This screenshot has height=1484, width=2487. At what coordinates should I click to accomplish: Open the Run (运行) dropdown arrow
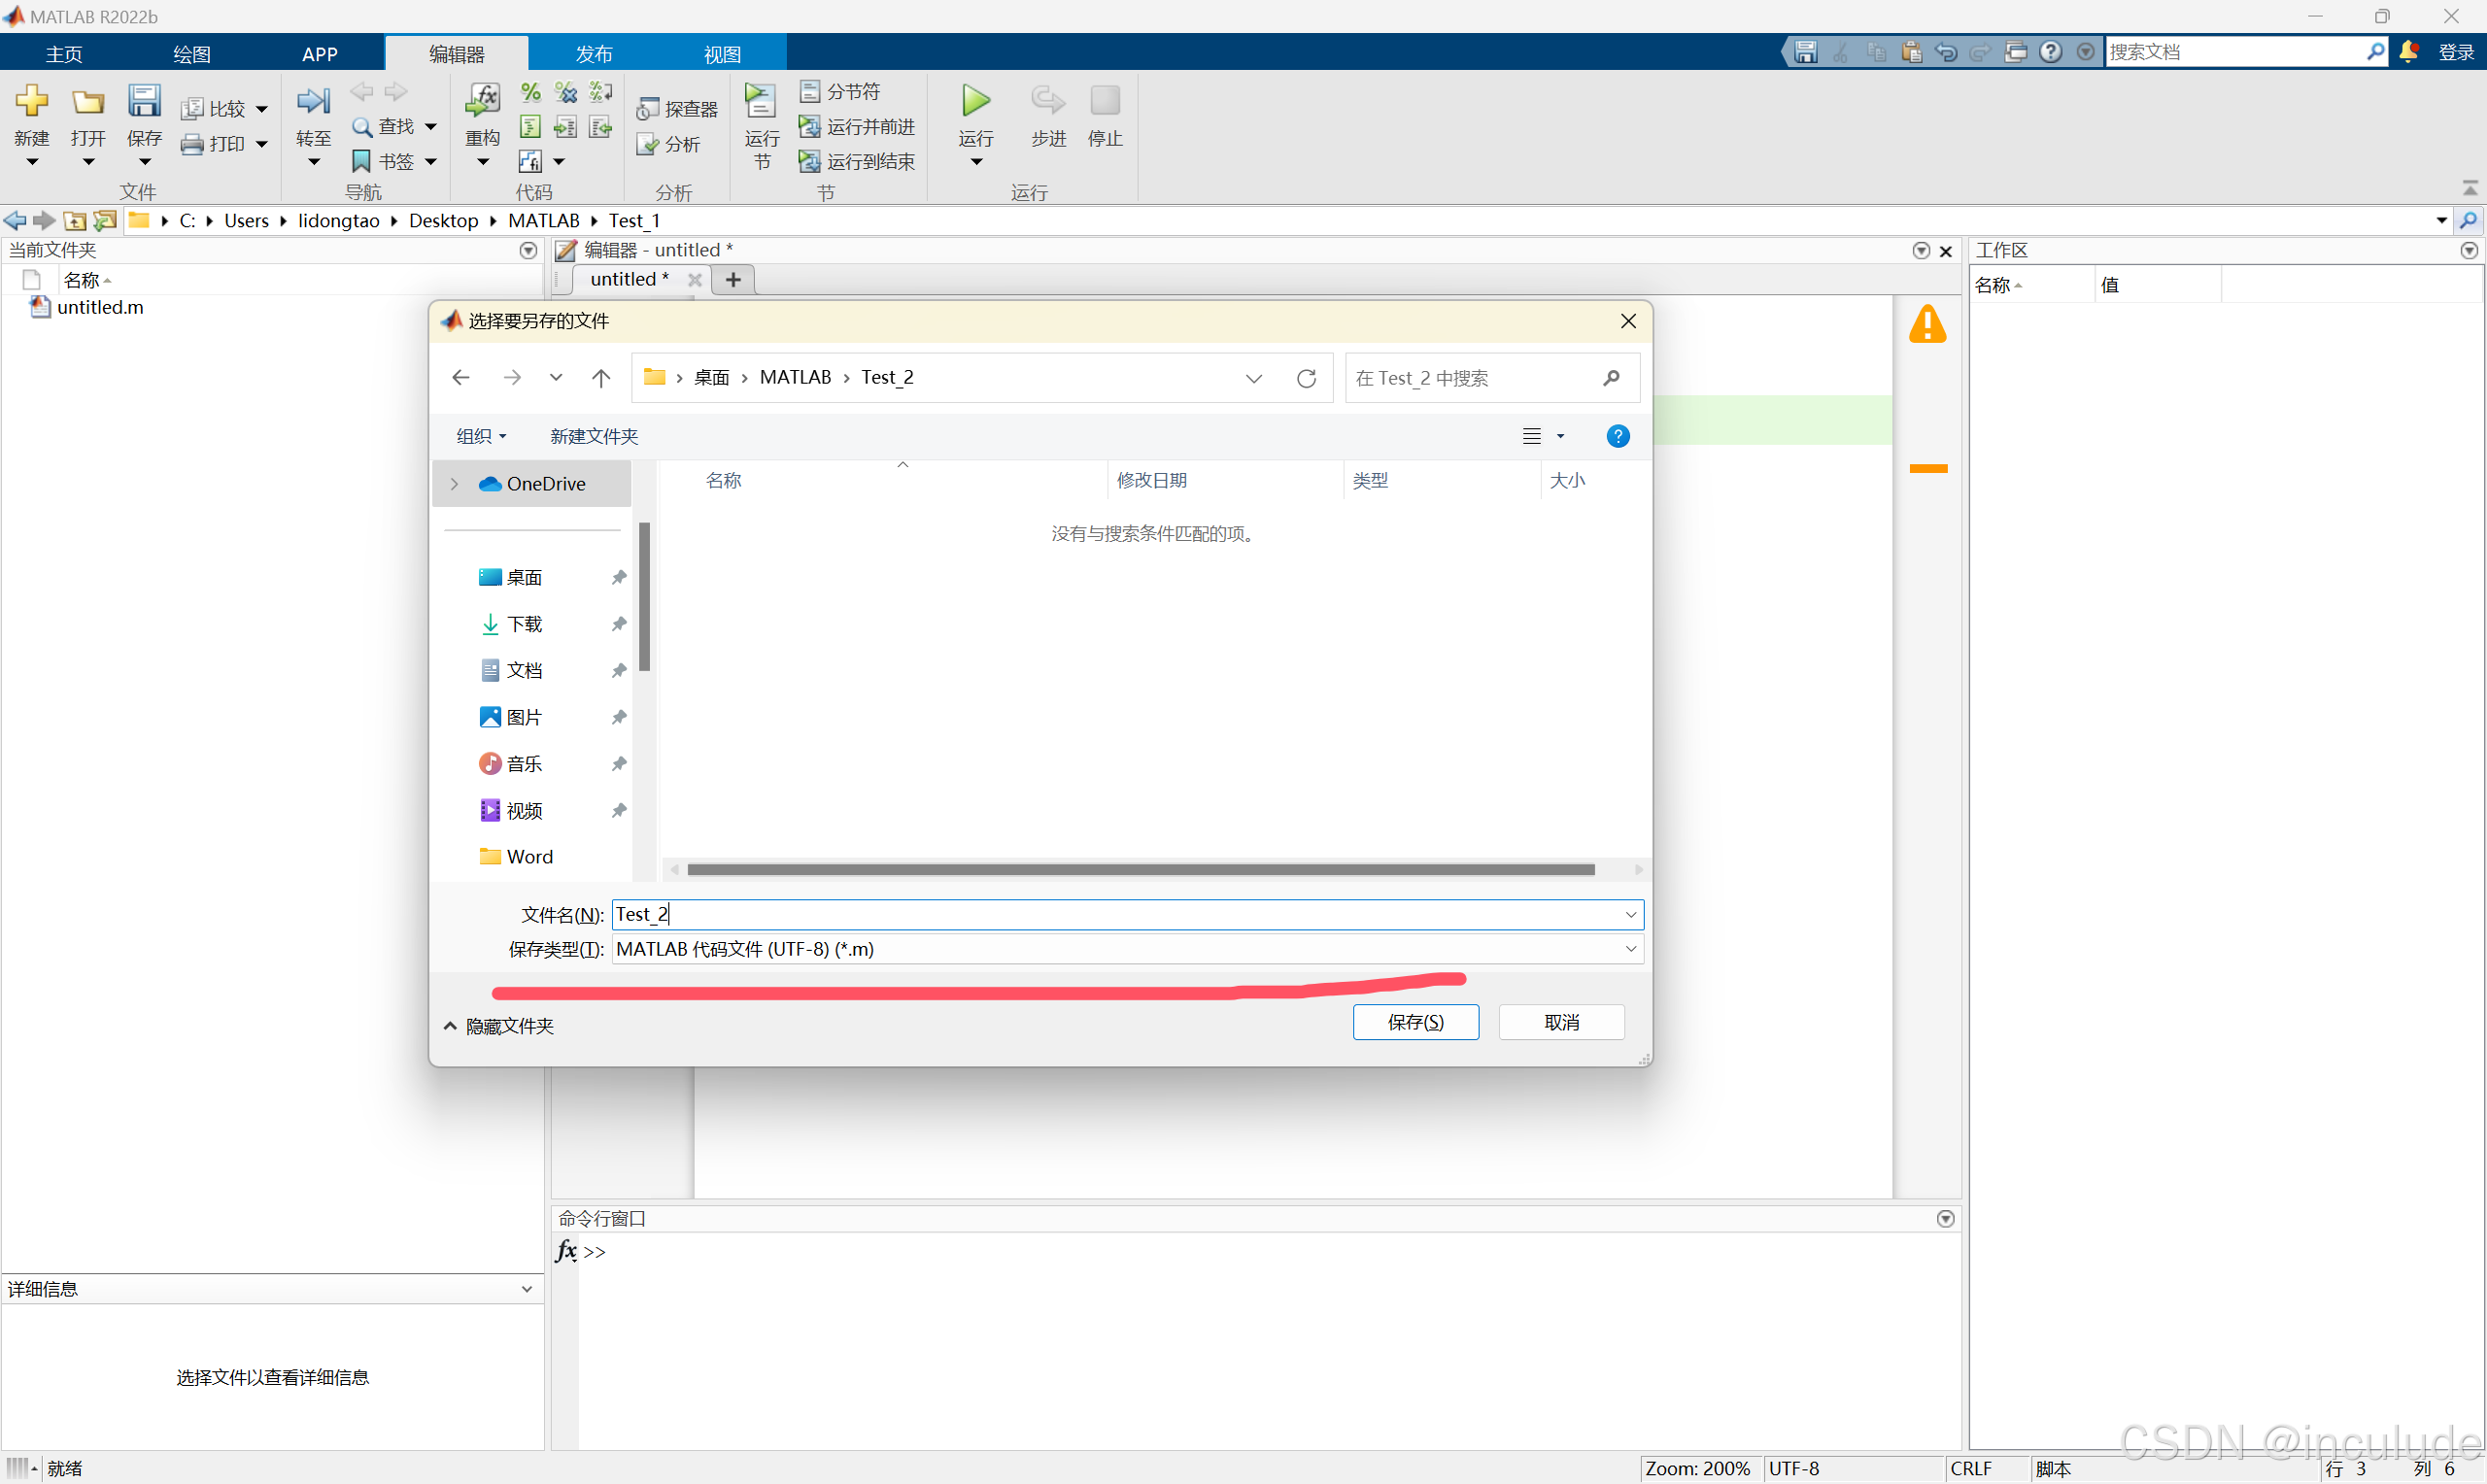[x=976, y=162]
